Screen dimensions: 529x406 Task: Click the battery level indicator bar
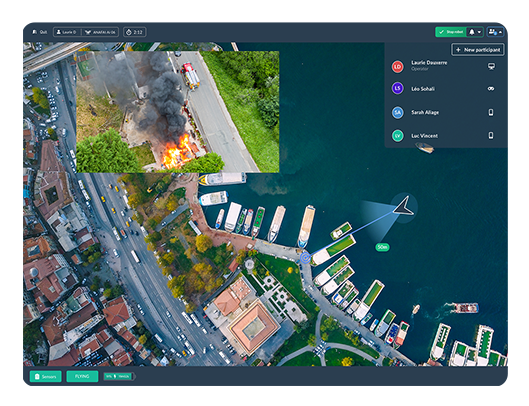coord(118,376)
